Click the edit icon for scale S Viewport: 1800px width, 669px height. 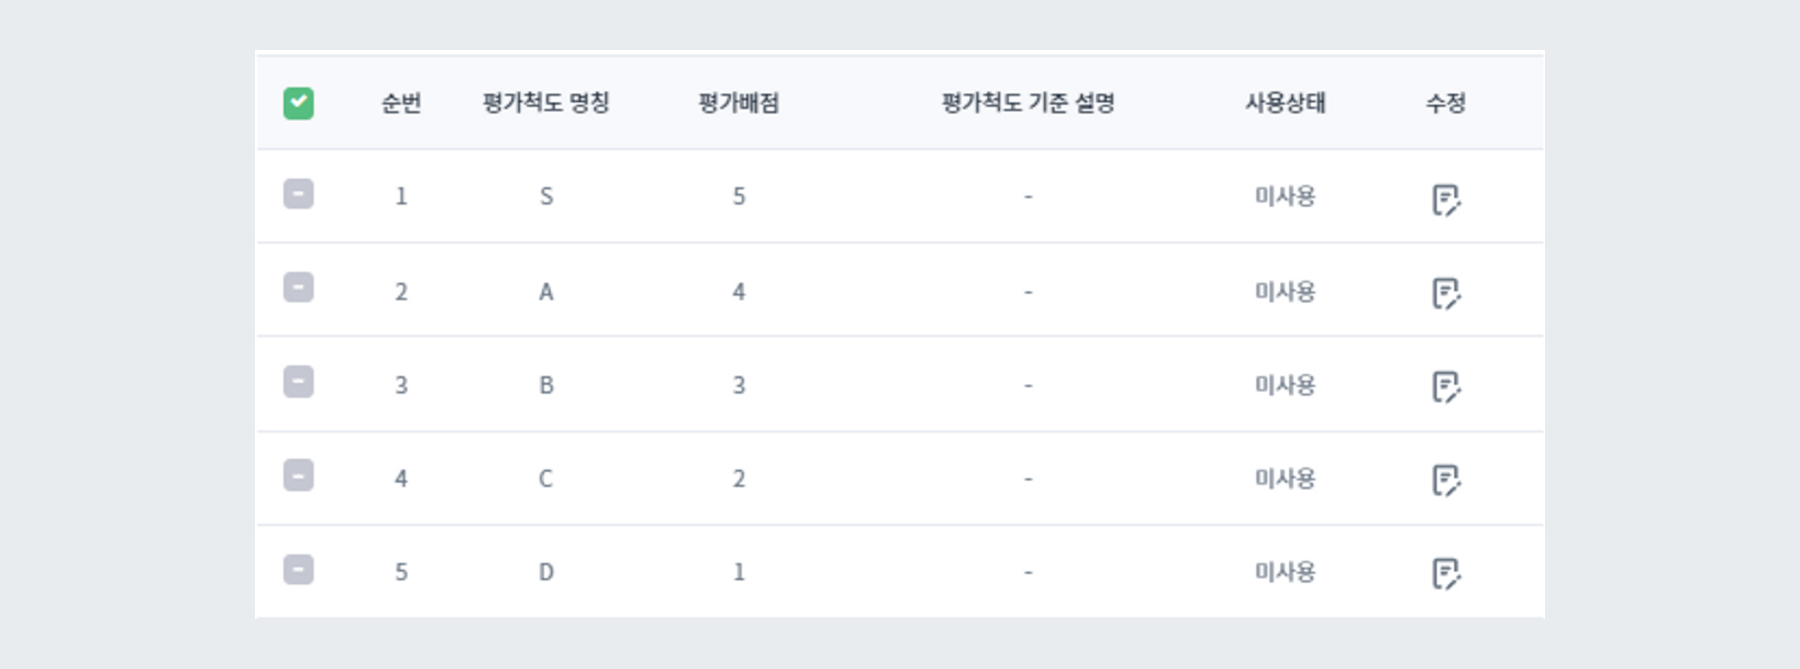click(1448, 196)
